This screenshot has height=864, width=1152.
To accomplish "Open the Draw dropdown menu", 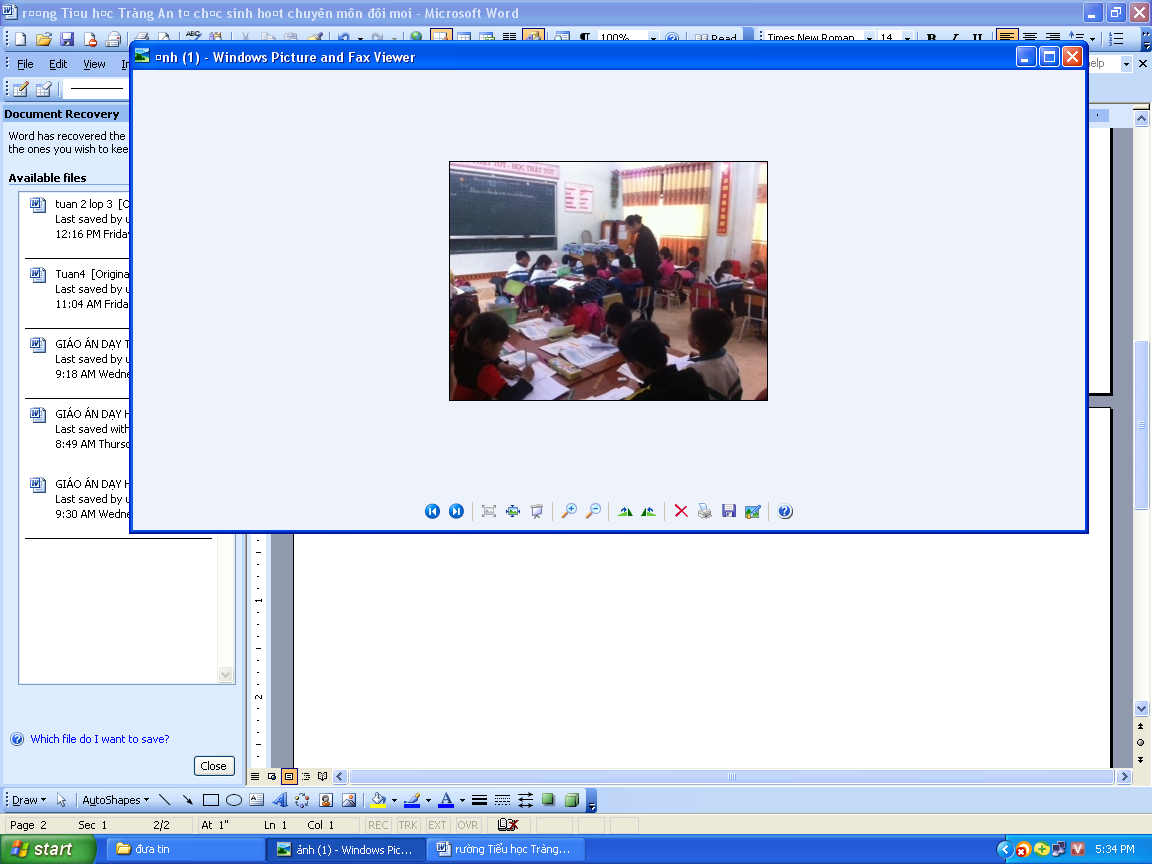I will (x=29, y=800).
